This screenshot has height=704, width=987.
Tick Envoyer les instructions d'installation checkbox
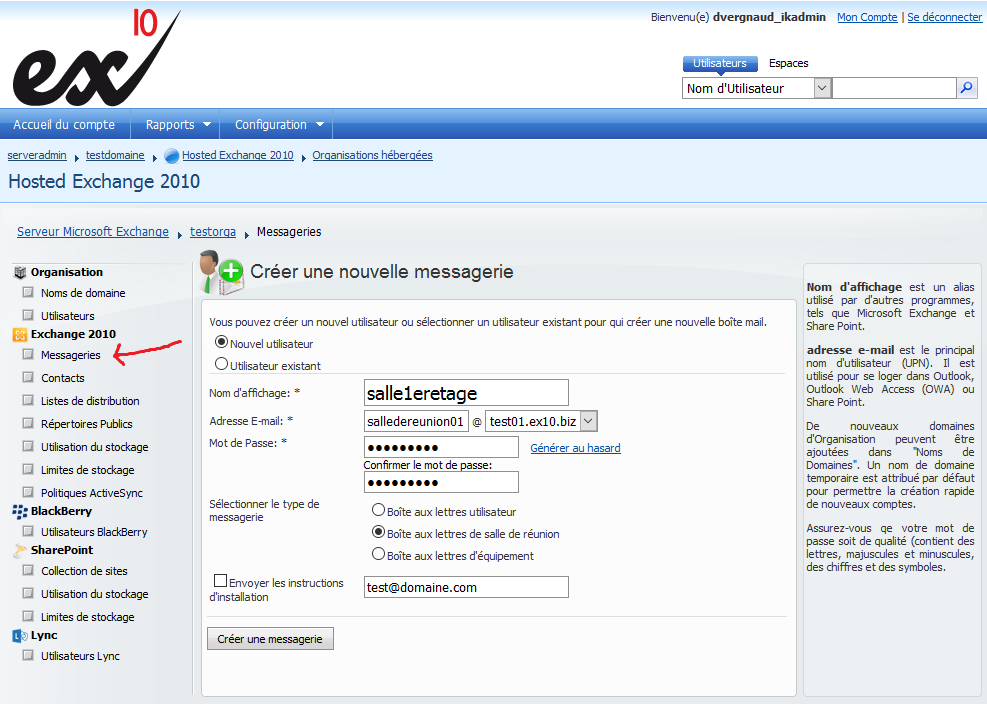pyautogui.click(x=220, y=581)
